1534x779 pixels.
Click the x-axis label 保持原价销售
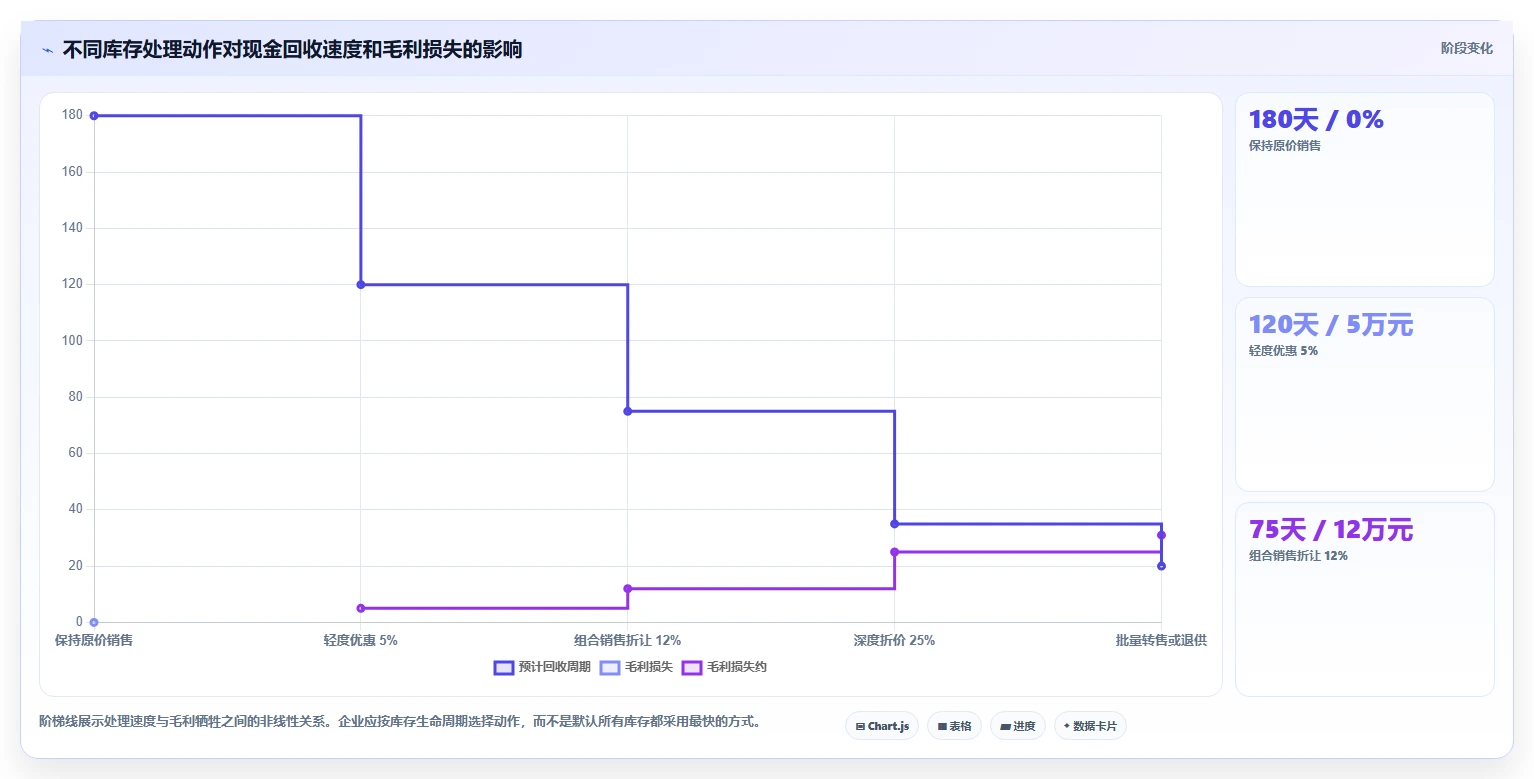[94, 640]
